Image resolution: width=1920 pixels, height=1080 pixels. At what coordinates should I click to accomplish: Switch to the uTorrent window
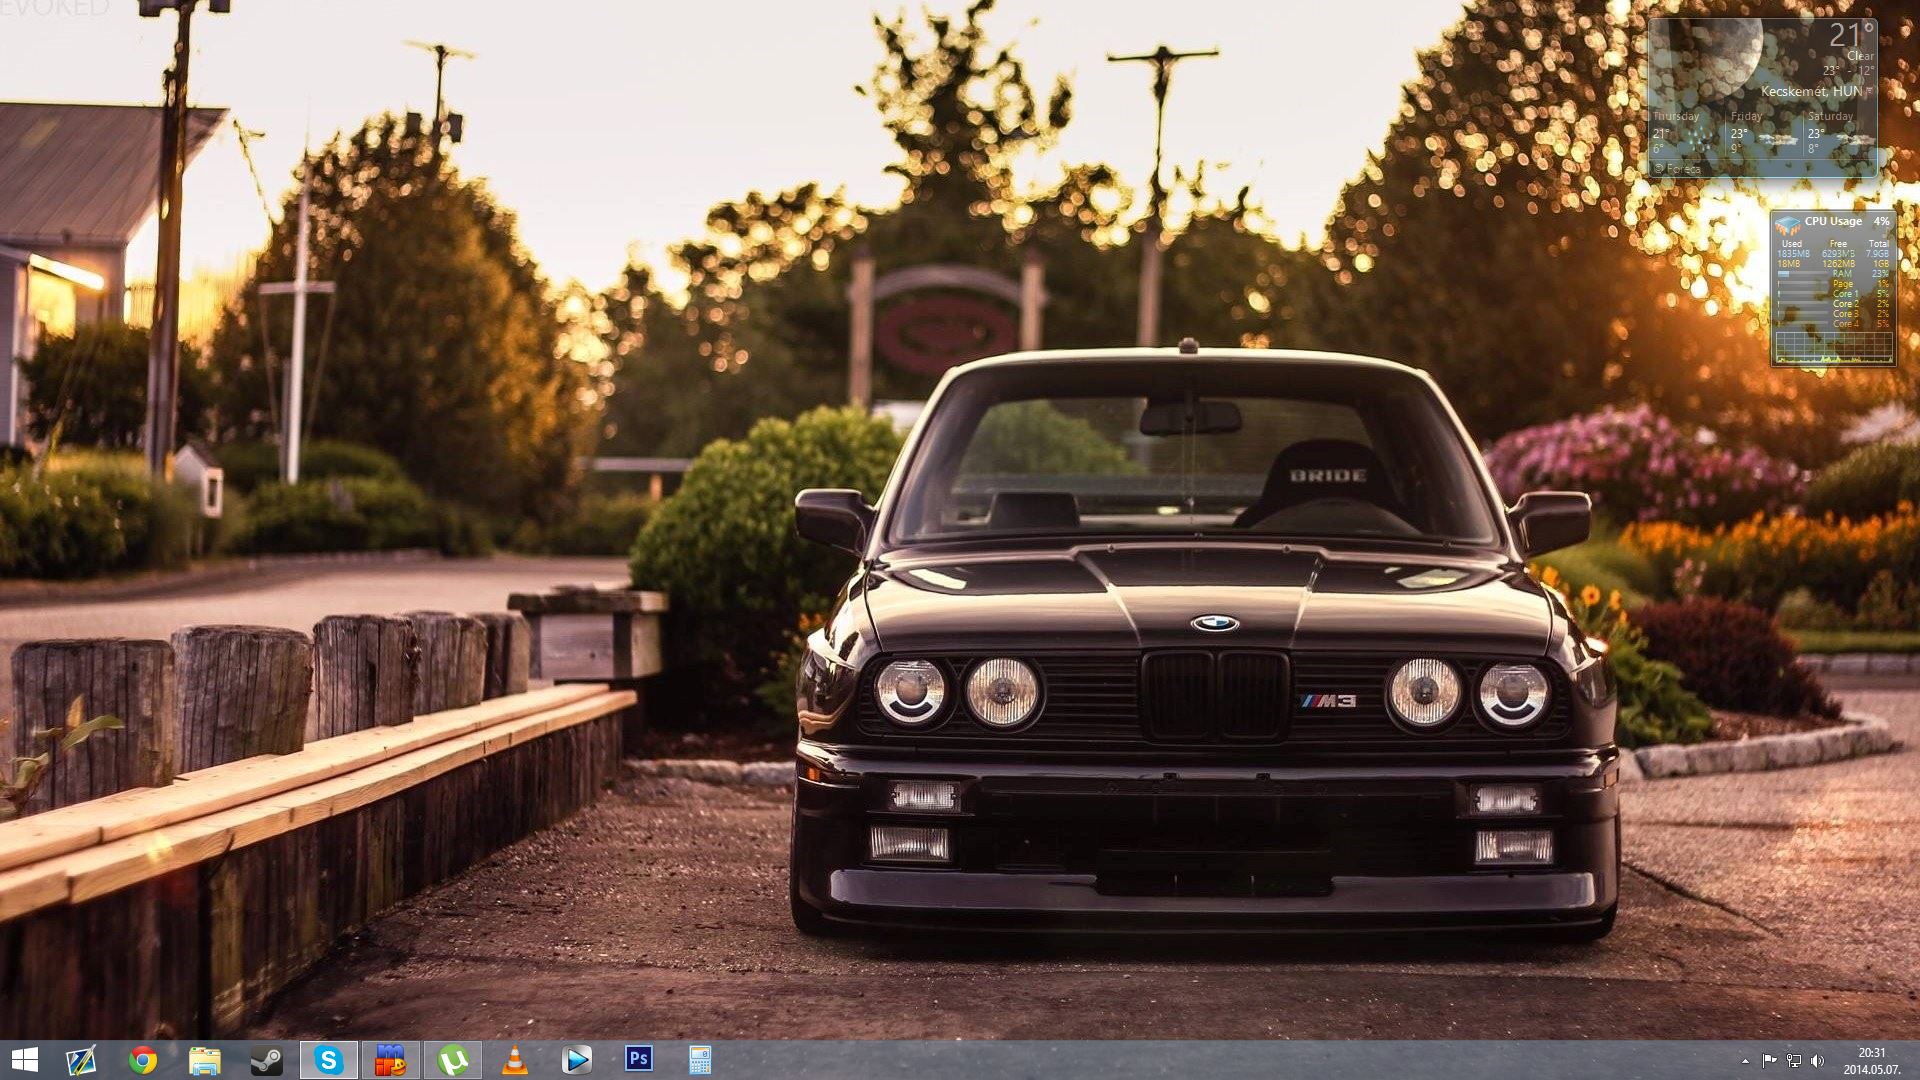click(x=453, y=1060)
